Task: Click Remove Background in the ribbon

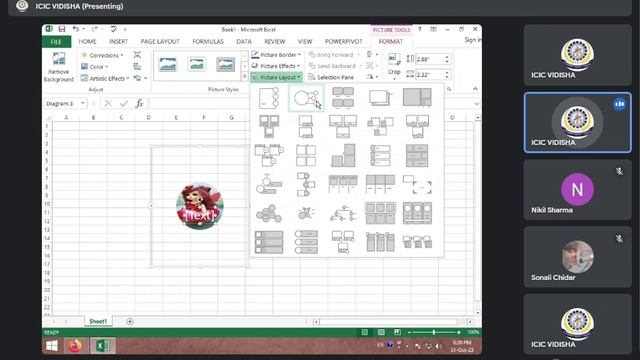Action: [x=59, y=67]
